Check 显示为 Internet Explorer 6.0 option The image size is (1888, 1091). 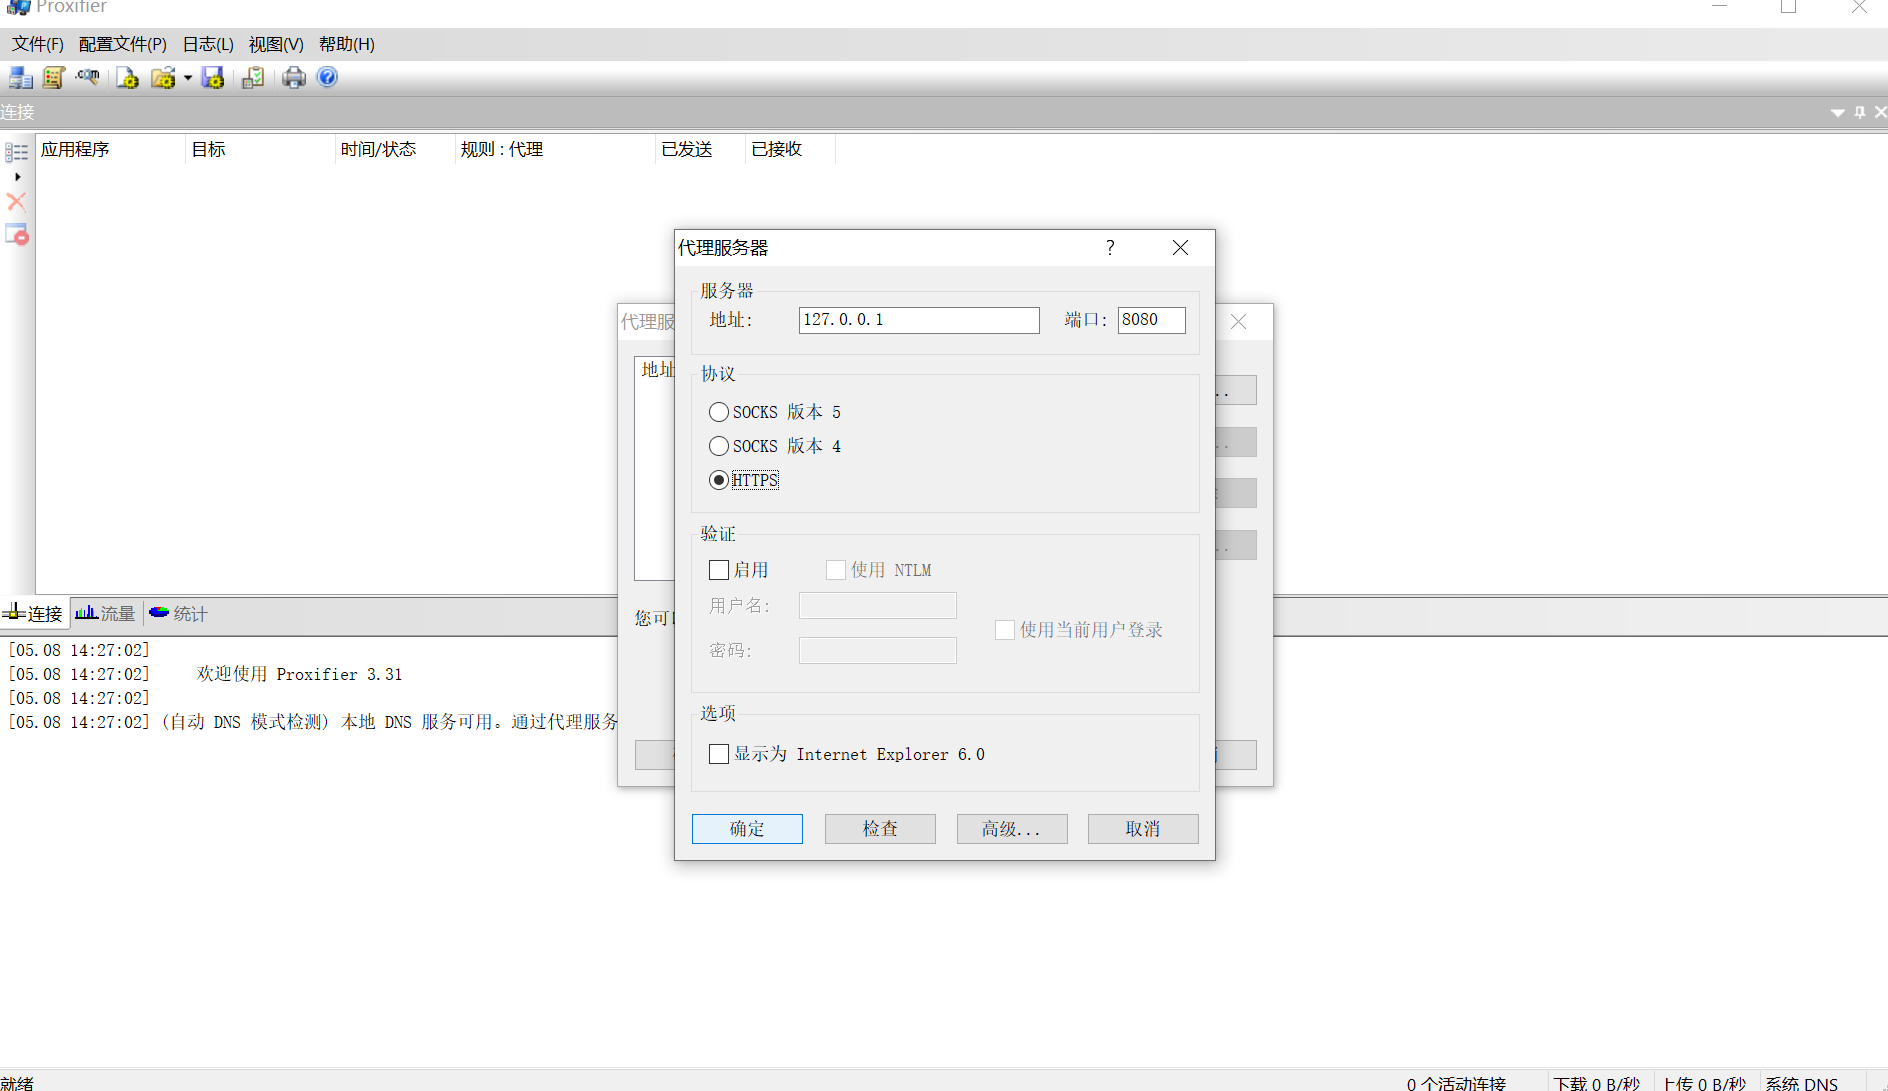tap(718, 754)
